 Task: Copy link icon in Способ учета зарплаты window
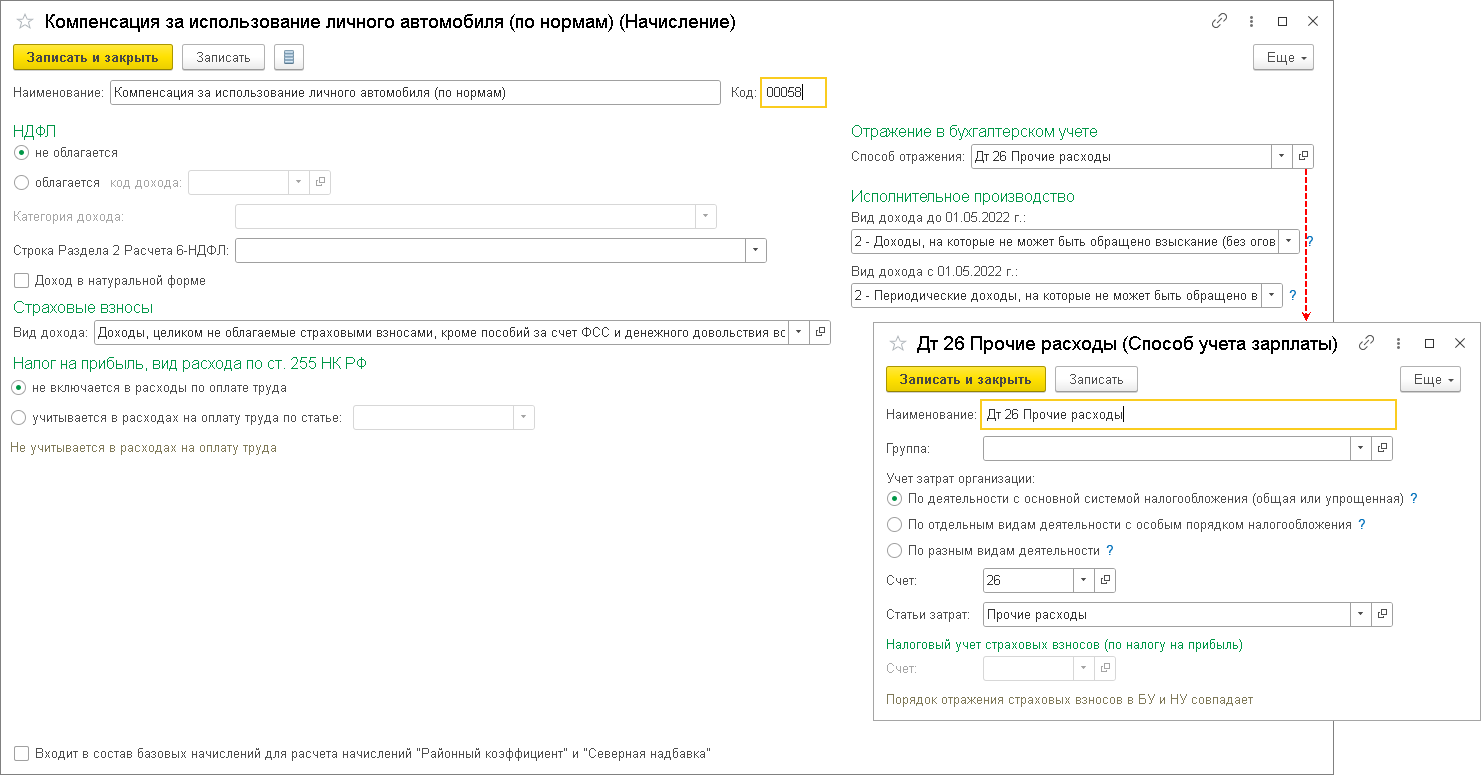point(1367,343)
